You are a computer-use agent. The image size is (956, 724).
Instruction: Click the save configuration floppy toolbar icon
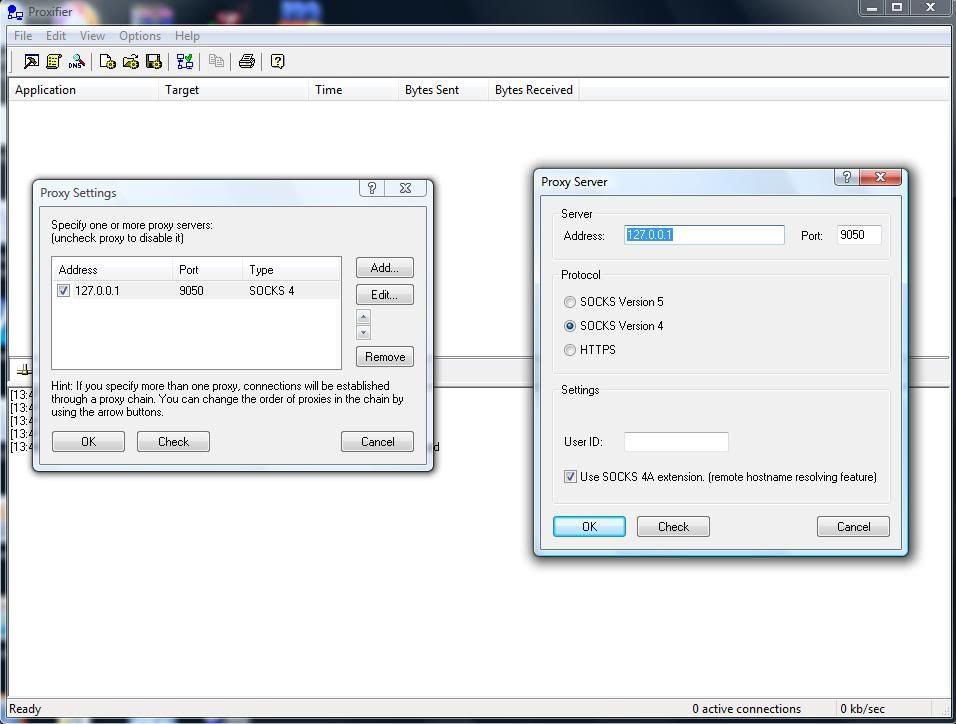tap(154, 61)
